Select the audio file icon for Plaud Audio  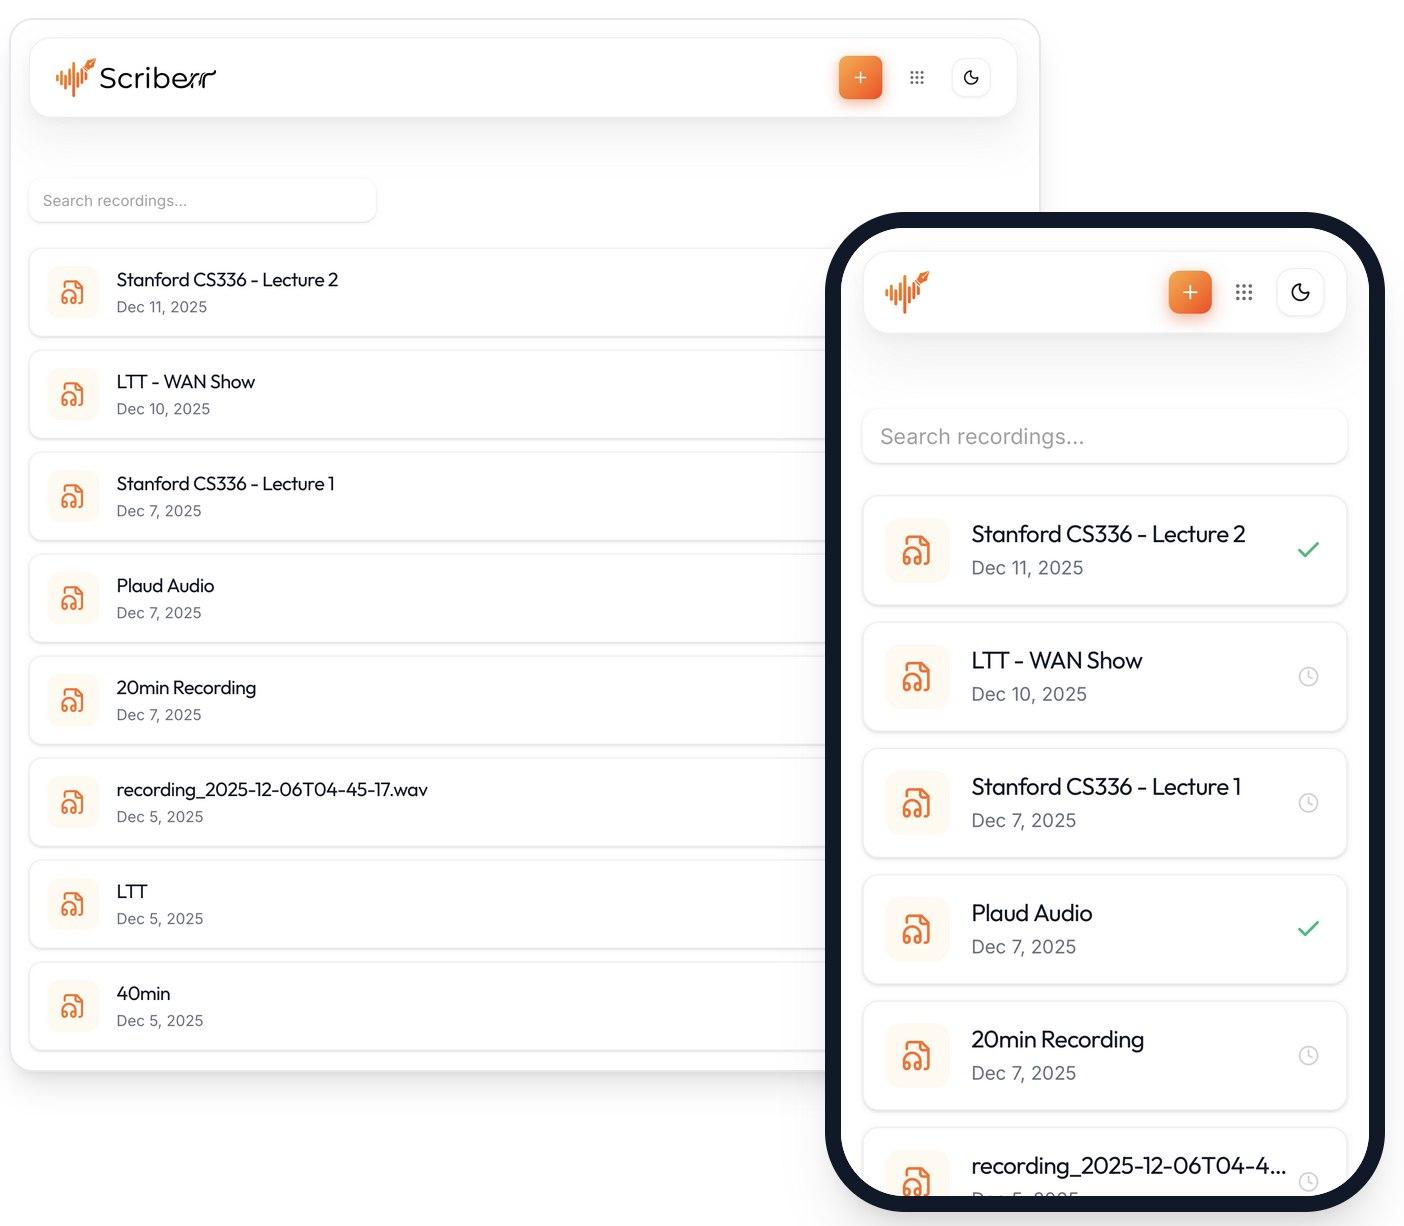(x=73, y=598)
